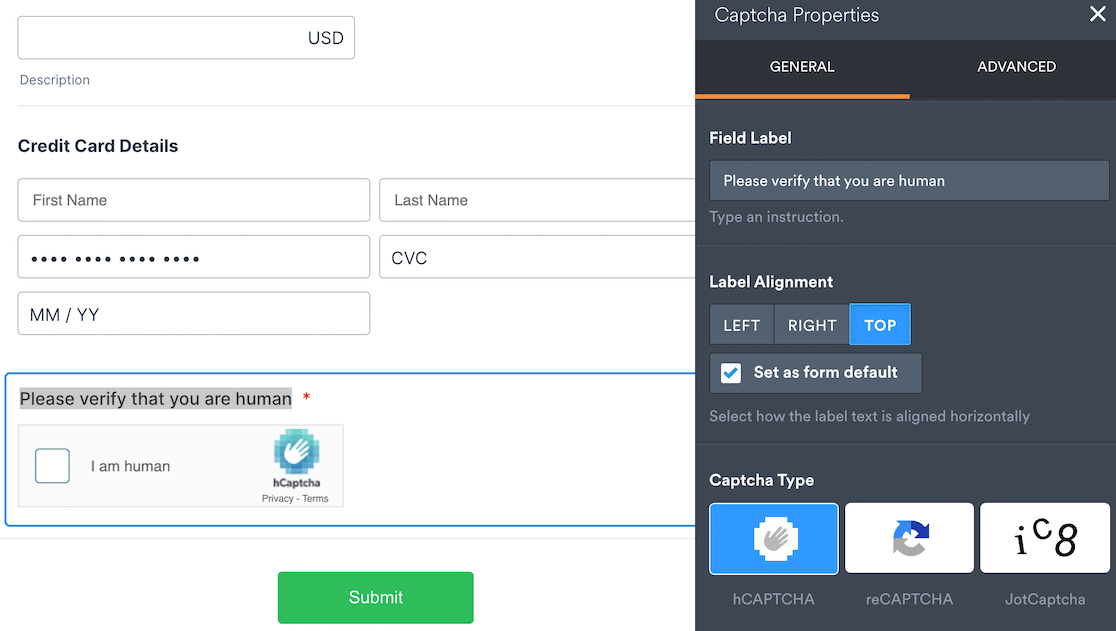The width and height of the screenshot is (1116, 631).
Task: Select TOP label alignment
Action: pyautogui.click(x=879, y=324)
